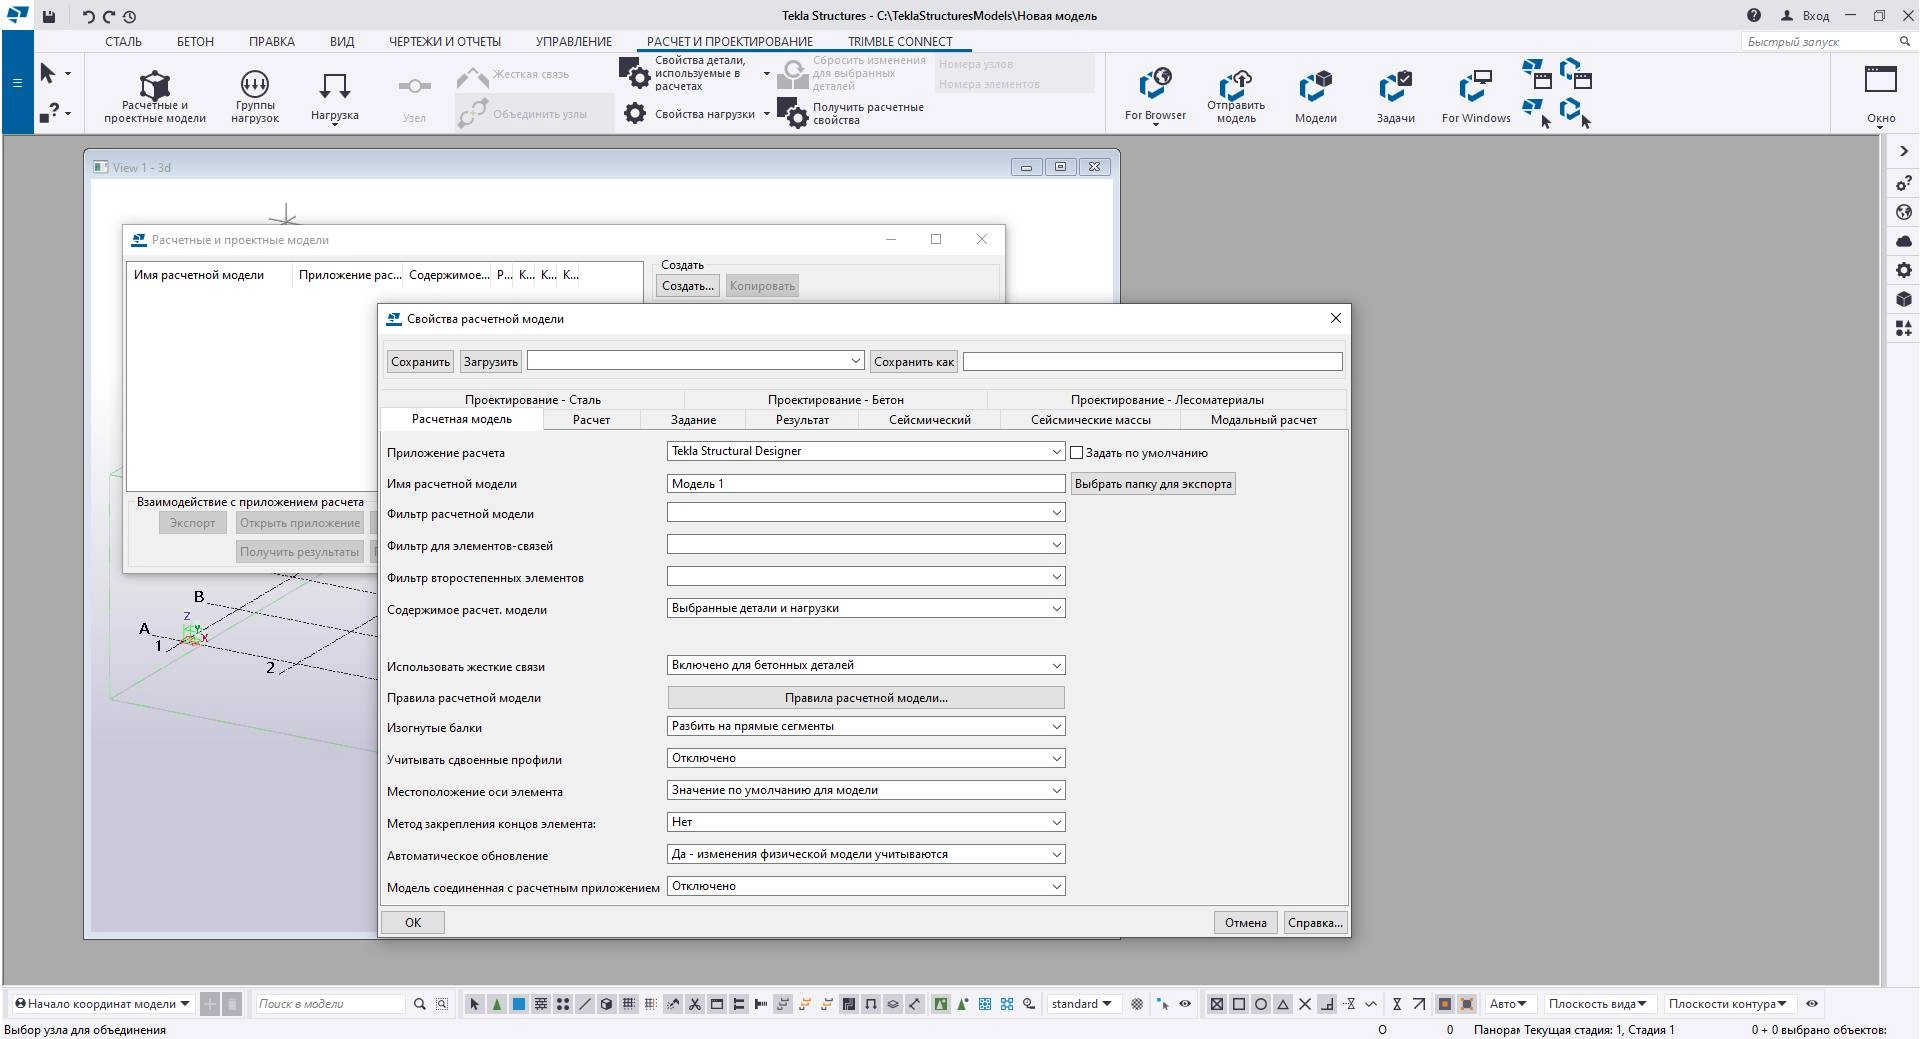The height and width of the screenshot is (1039, 1922).
Task: Click Свойства детали, используемые в расчетах icon
Action: (x=634, y=73)
